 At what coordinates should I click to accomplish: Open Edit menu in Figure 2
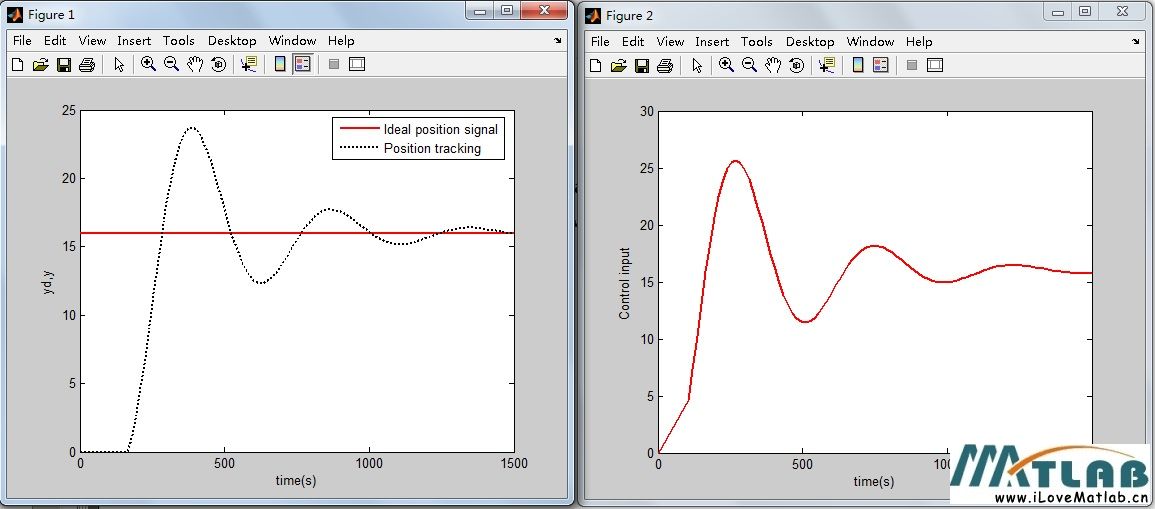[x=633, y=41]
